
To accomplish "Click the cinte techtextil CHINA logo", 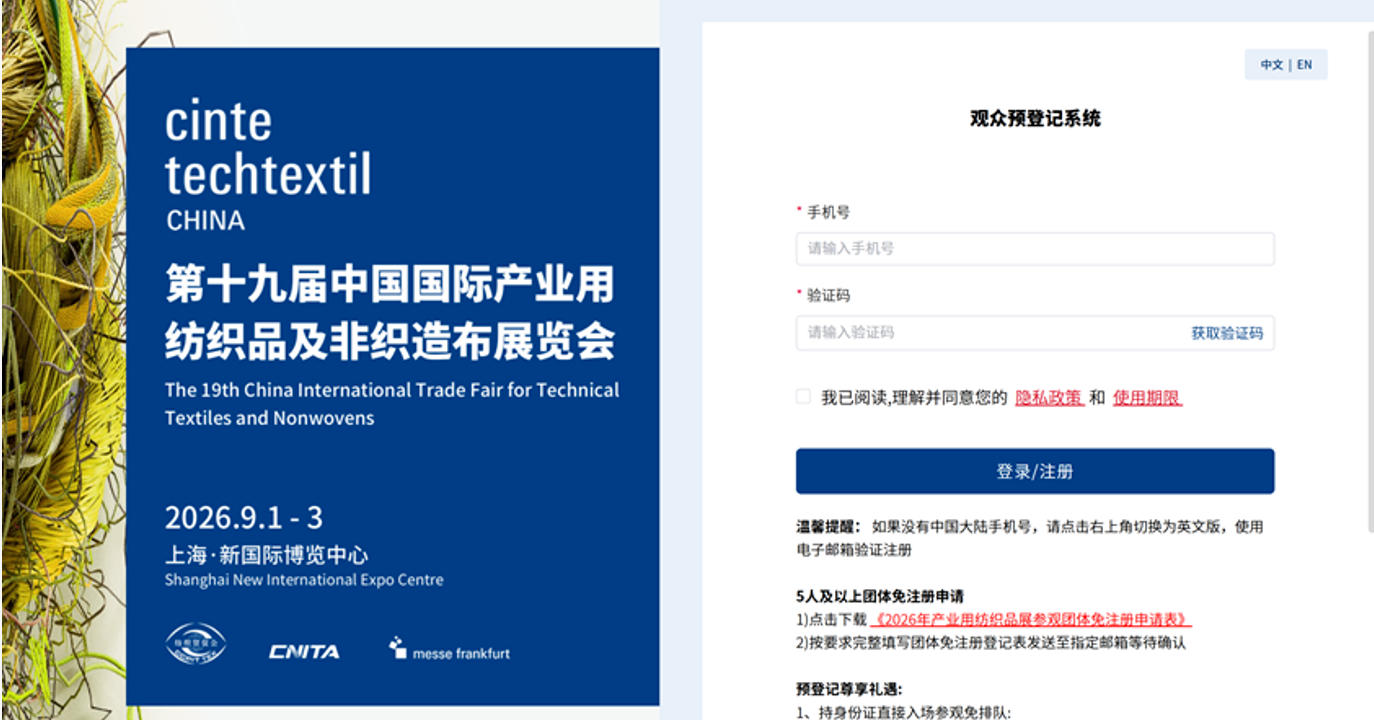I will 268,166.
